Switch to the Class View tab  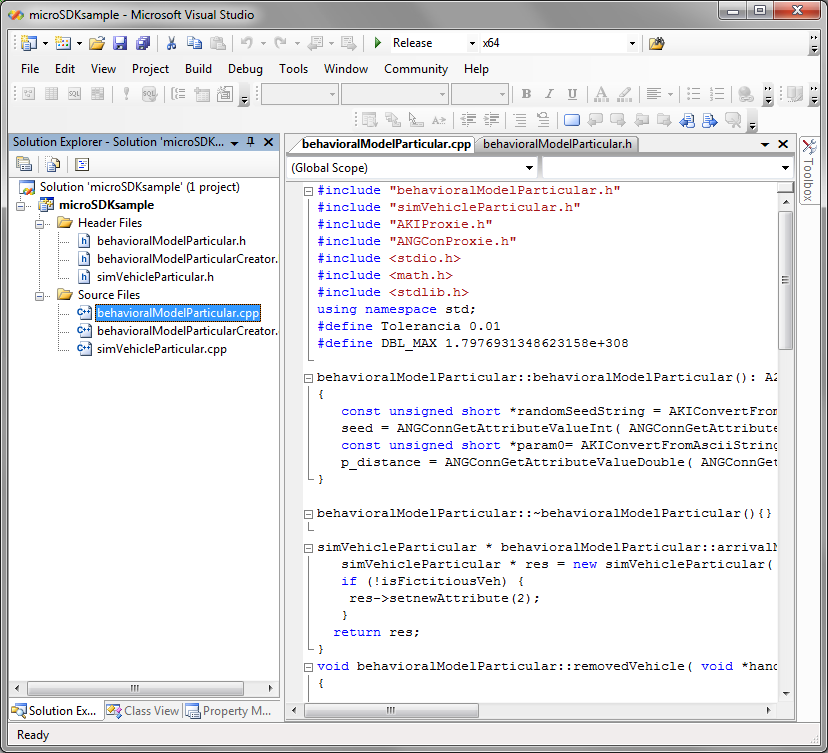click(x=143, y=711)
